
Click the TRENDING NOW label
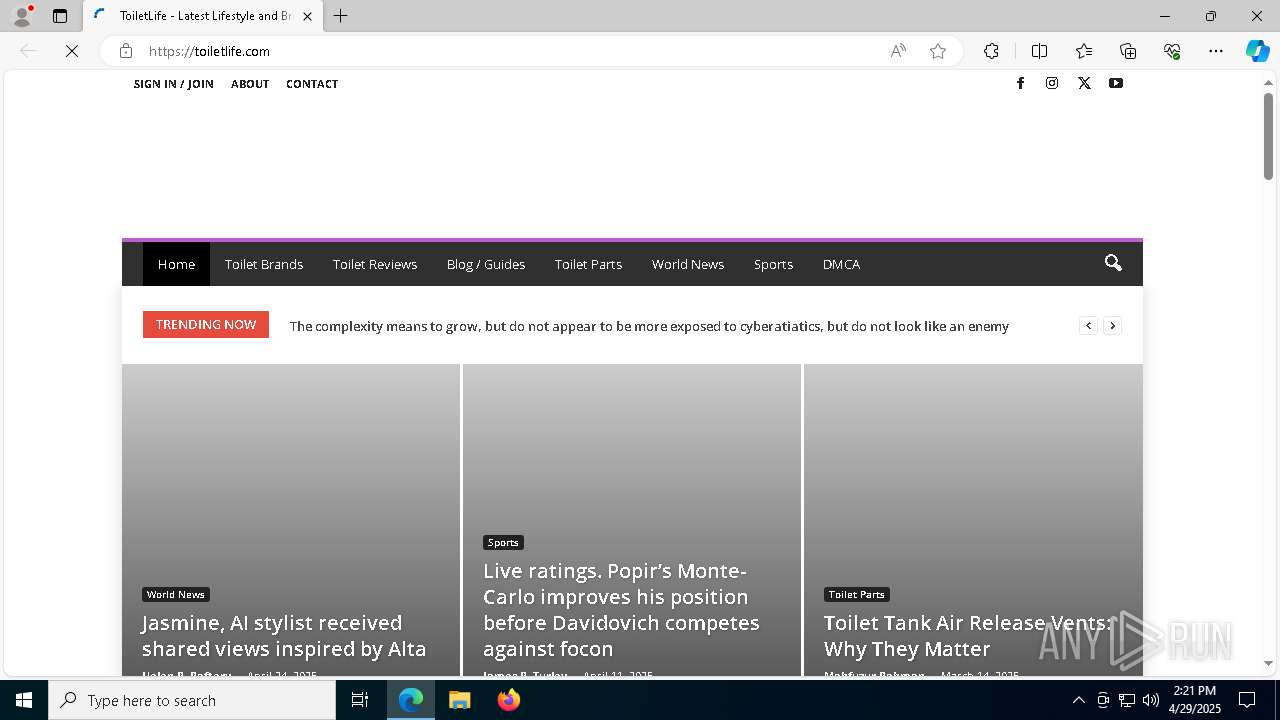pyautogui.click(x=206, y=324)
